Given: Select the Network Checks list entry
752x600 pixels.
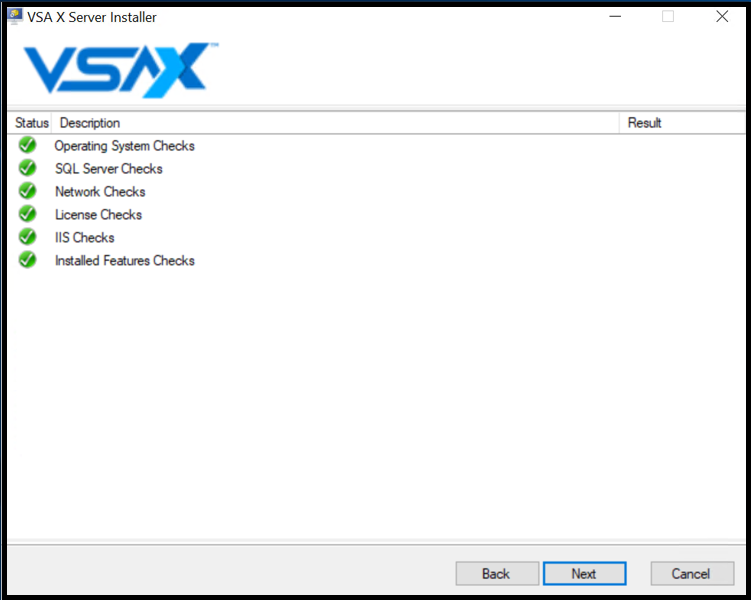Looking at the screenshot, I should [100, 192].
